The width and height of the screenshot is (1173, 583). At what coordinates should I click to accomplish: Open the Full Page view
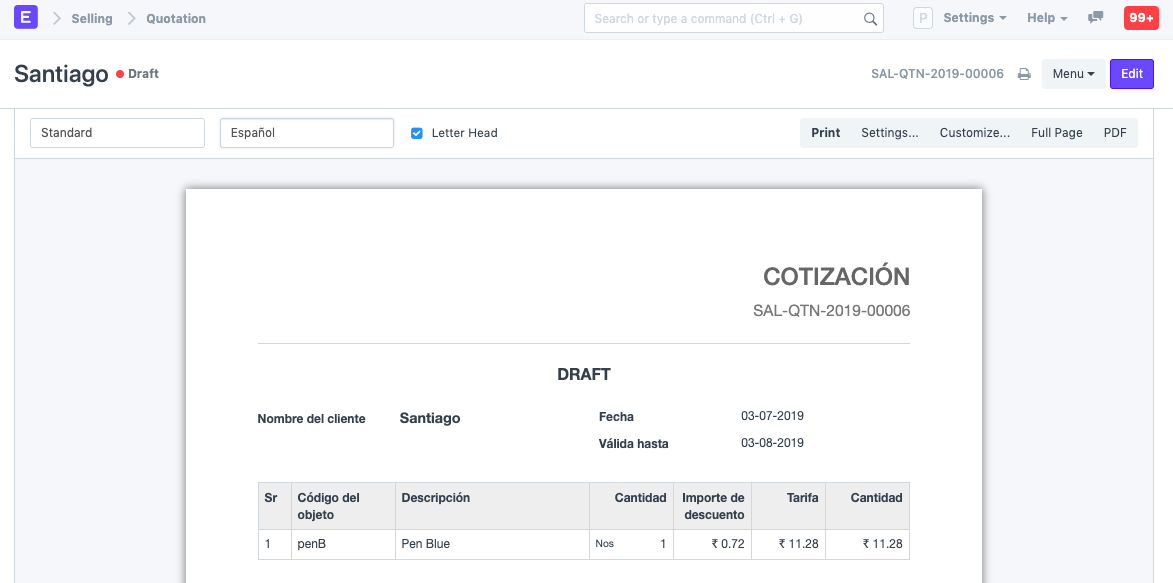click(1056, 133)
